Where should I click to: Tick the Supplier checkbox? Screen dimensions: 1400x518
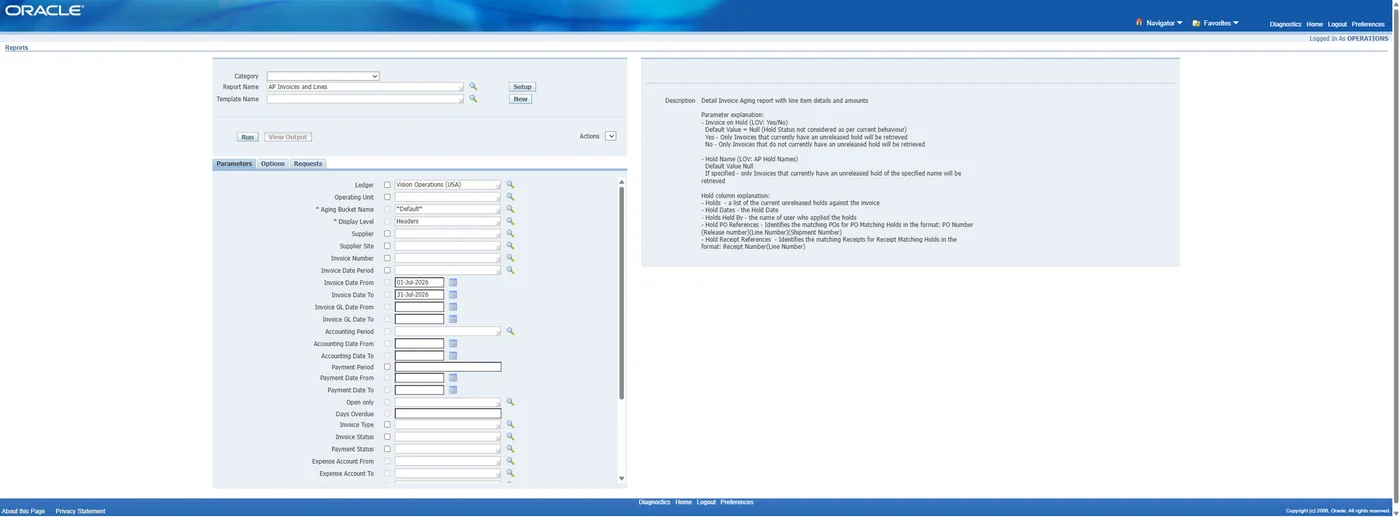click(387, 234)
